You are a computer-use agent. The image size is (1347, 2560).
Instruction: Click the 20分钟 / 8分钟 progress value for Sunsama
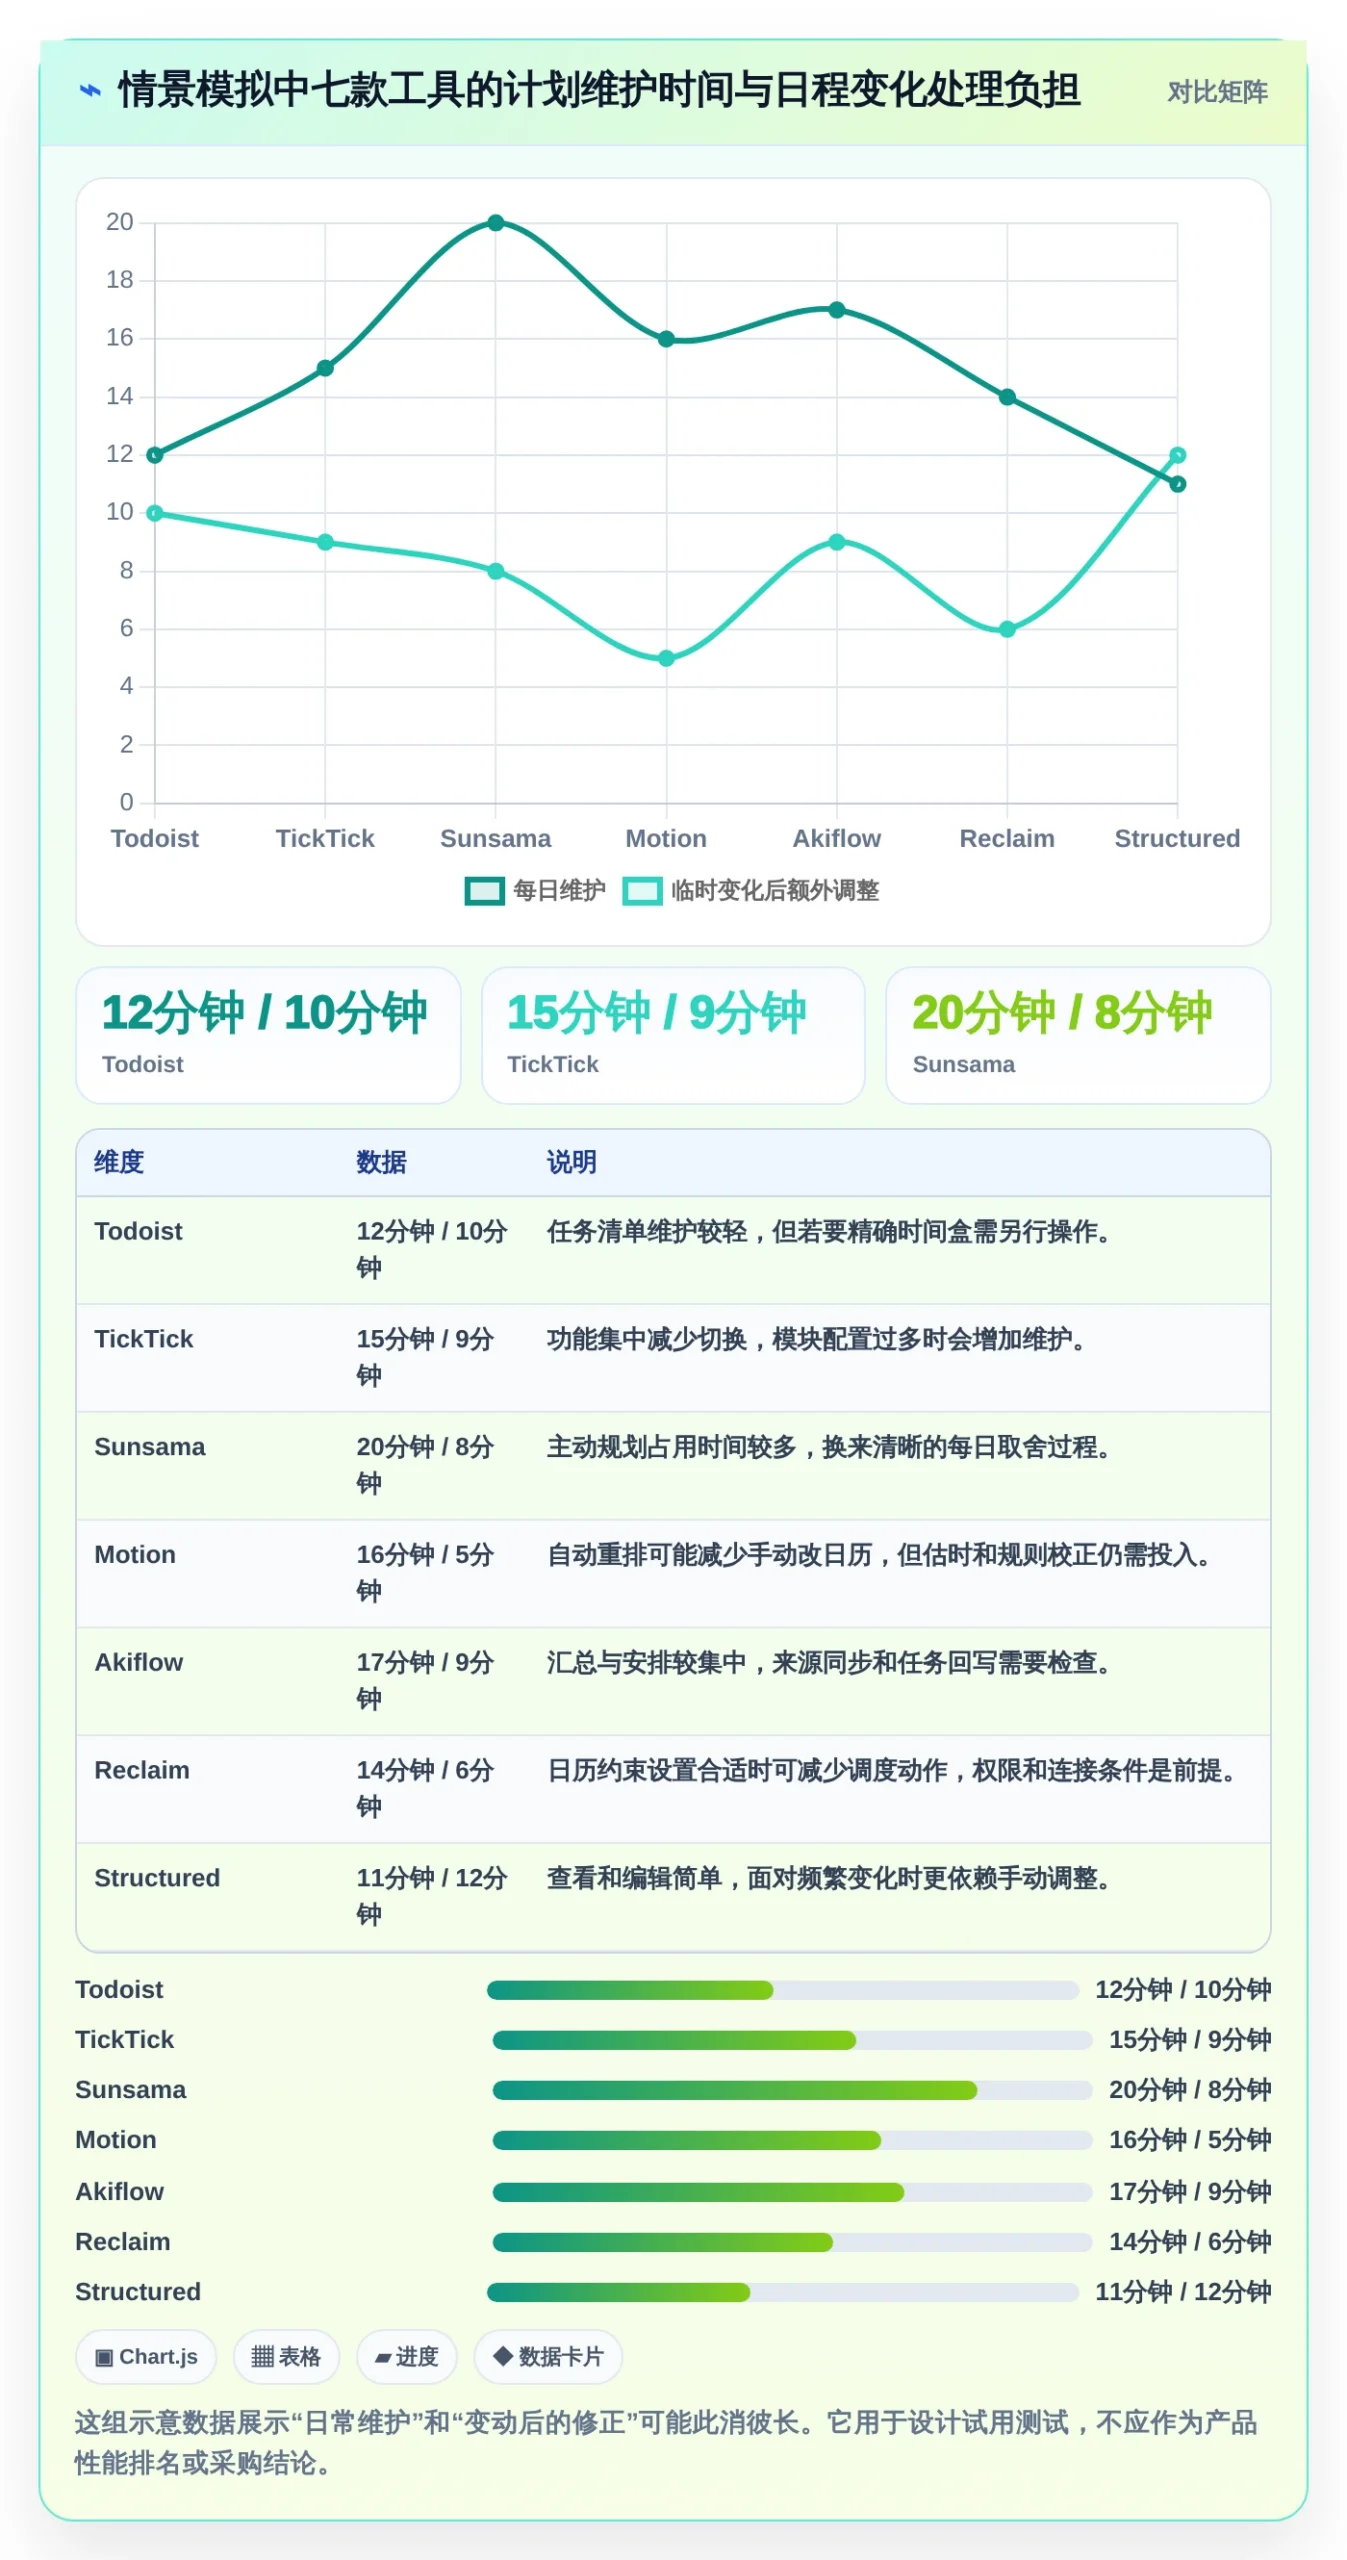click(x=1190, y=2090)
